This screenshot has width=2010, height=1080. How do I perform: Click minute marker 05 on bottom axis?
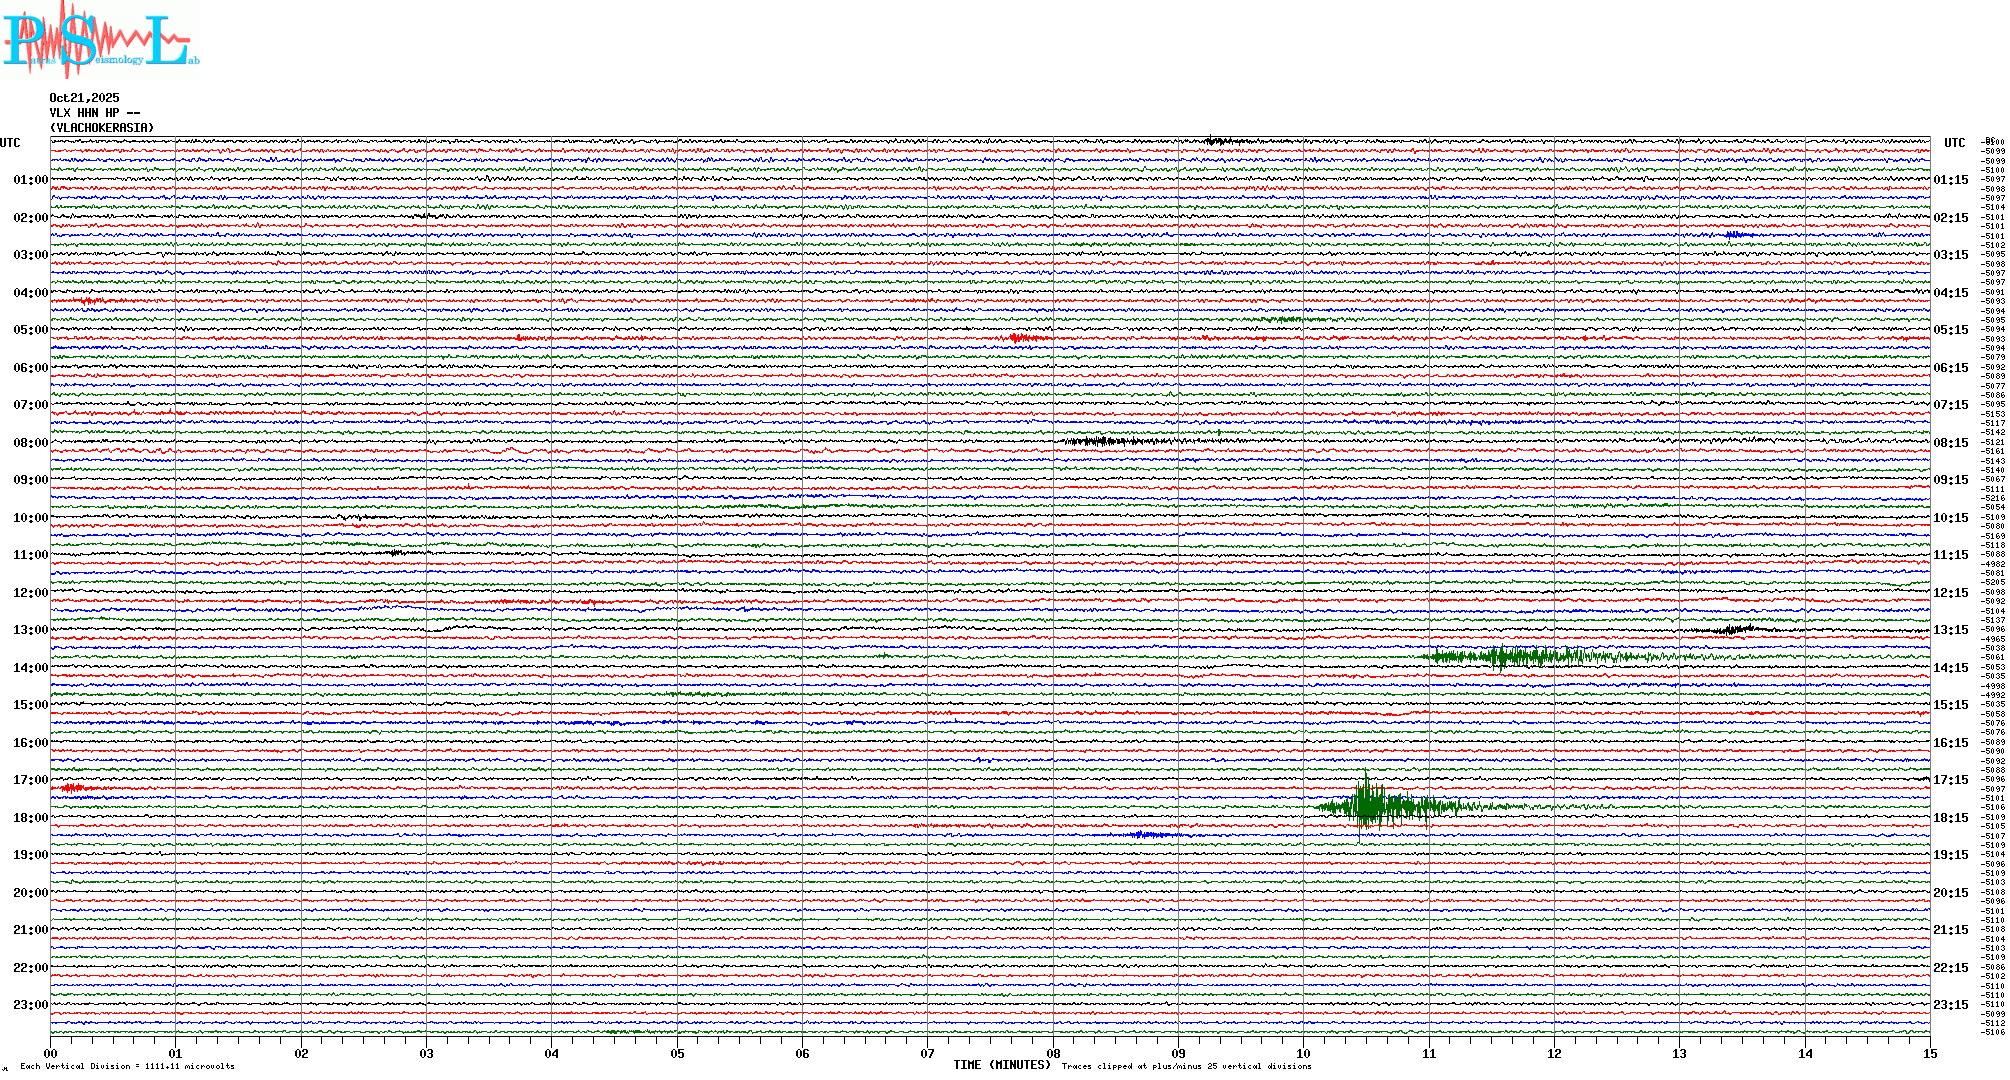click(677, 1053)
